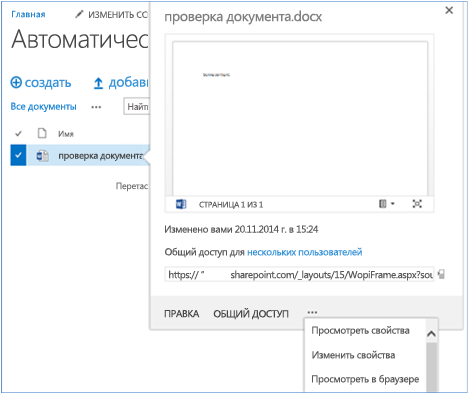Click the upload arrow icon for добавить
This screenshot has width=469, height=394.
[98, 83]
